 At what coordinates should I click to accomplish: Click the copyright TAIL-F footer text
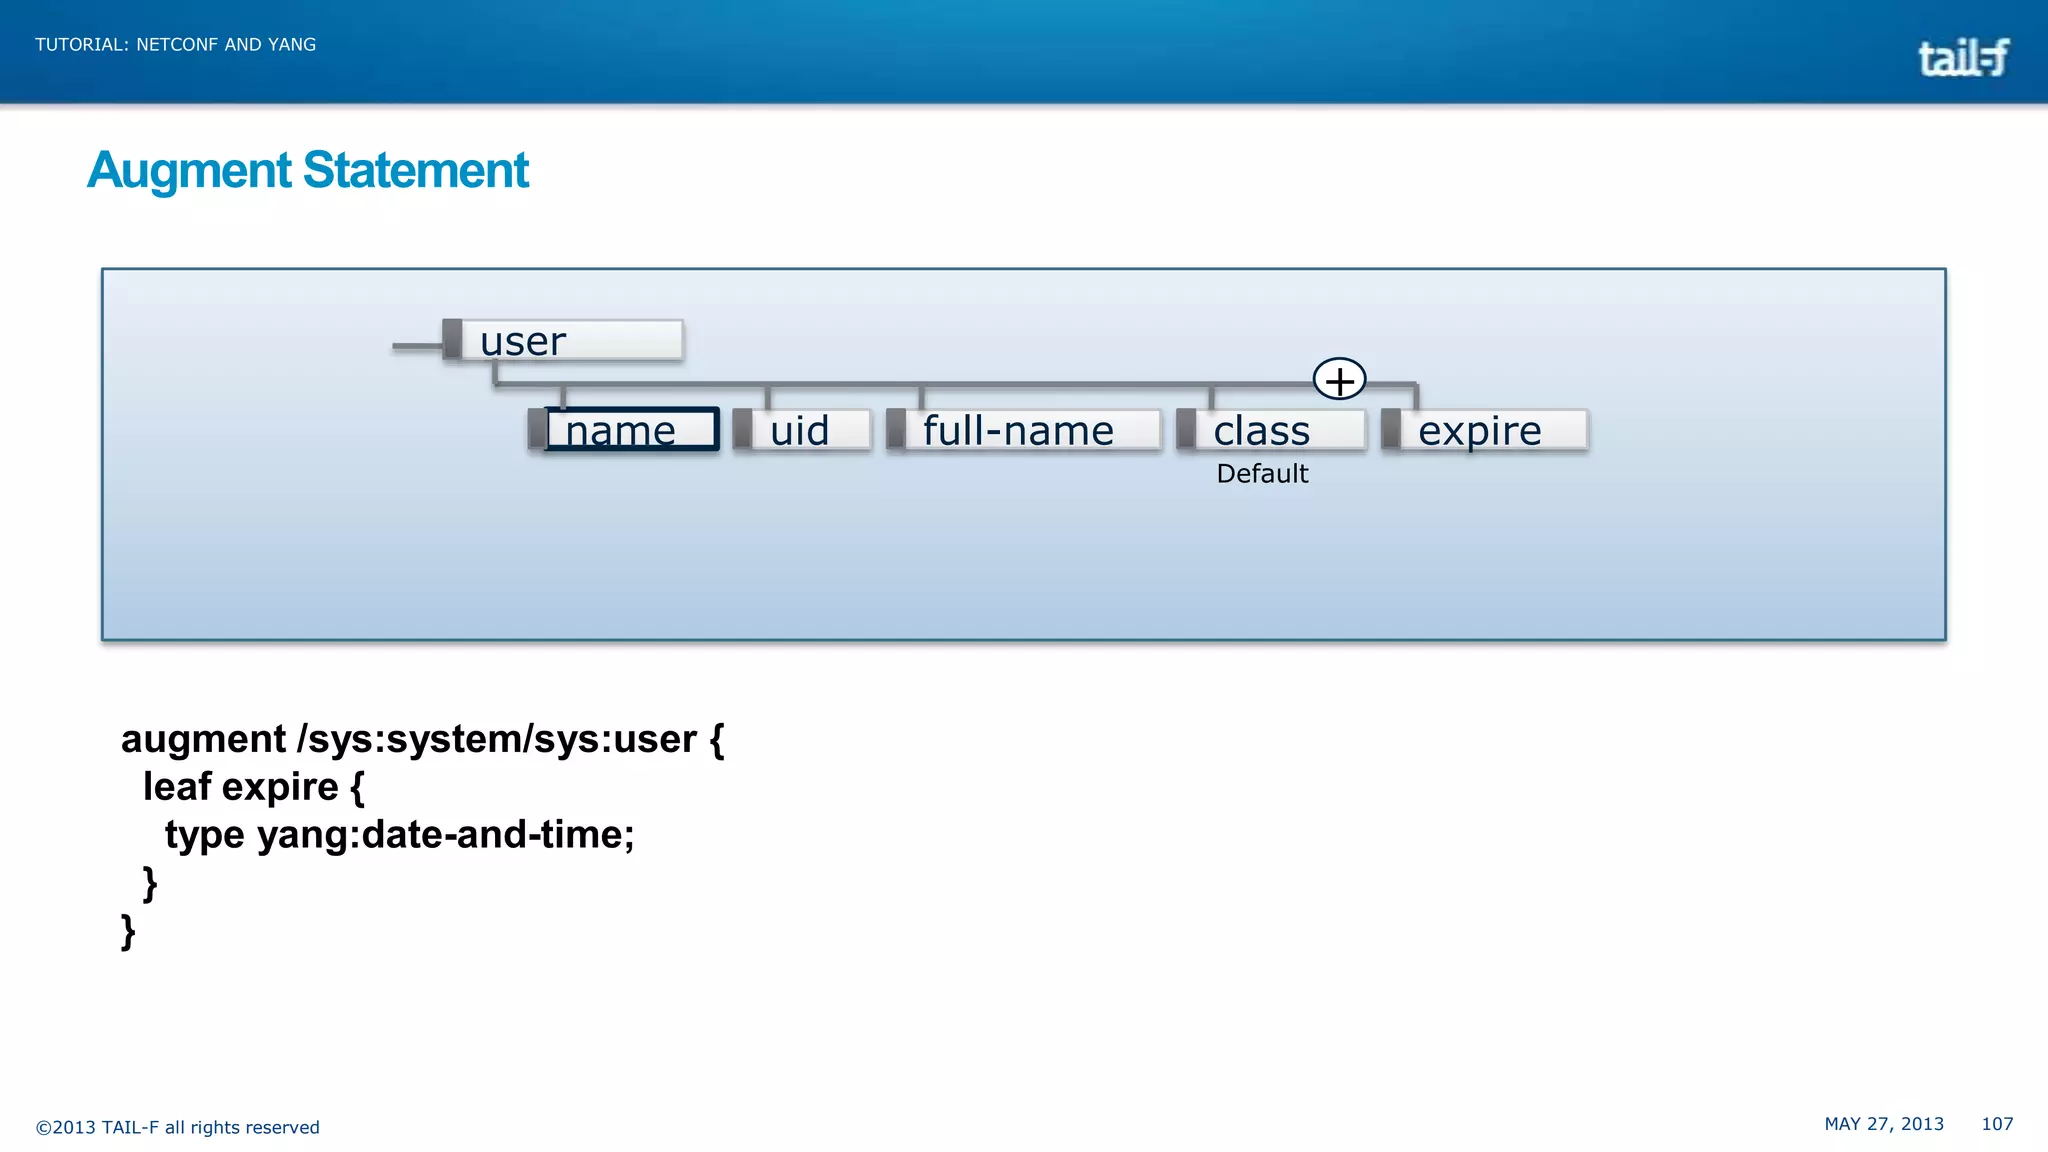pos(178,1128)
